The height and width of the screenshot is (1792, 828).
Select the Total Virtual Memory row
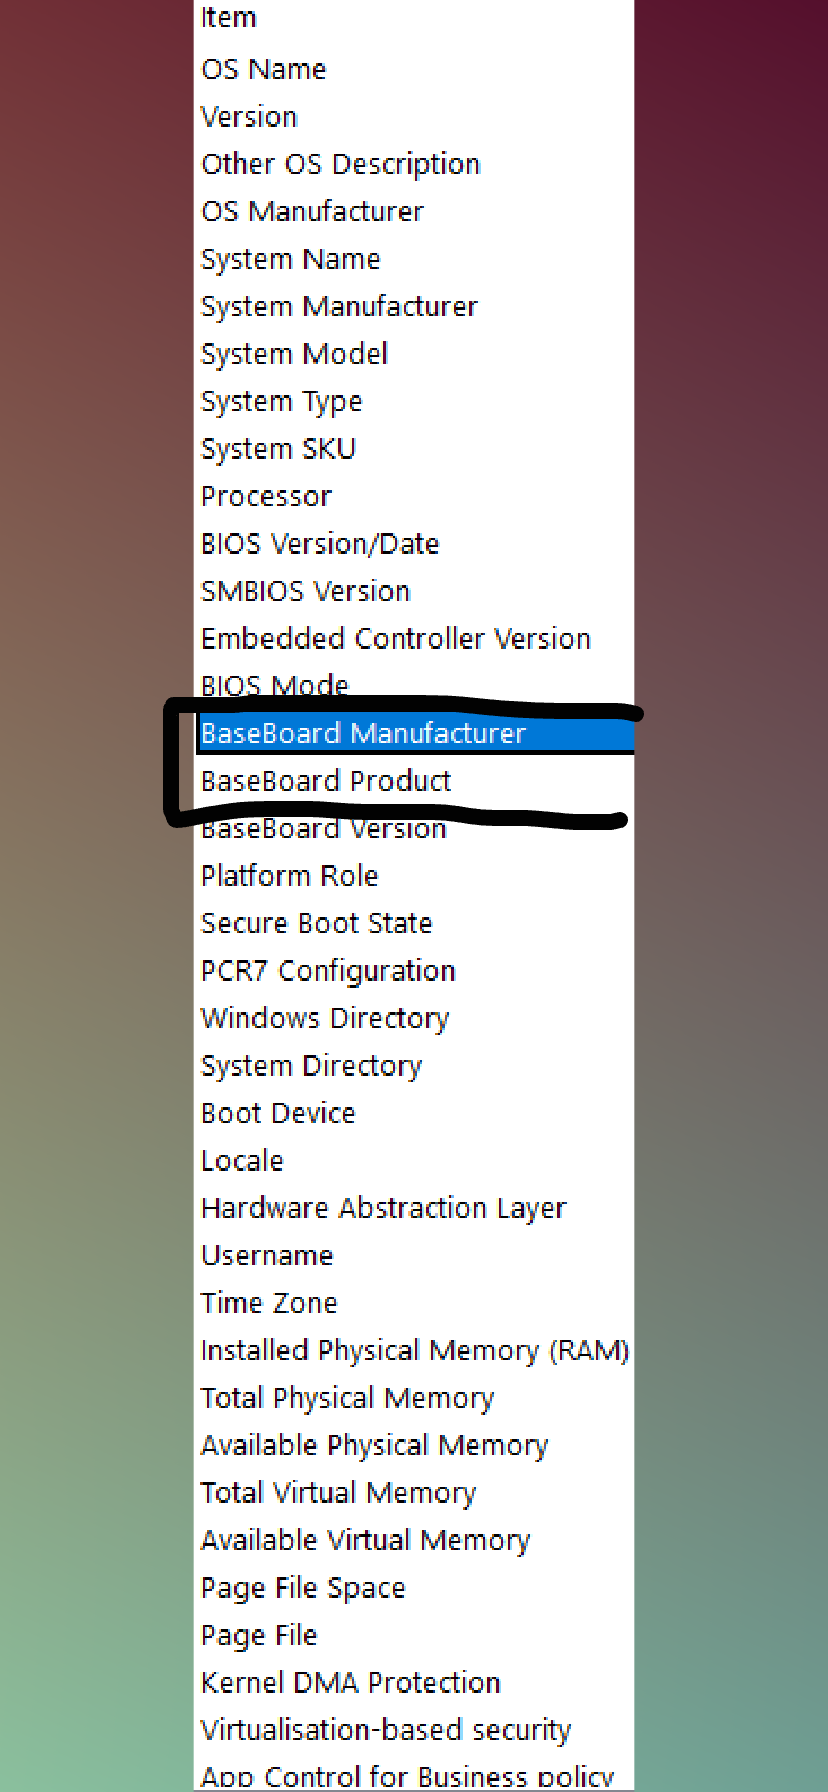[413, 1493]
